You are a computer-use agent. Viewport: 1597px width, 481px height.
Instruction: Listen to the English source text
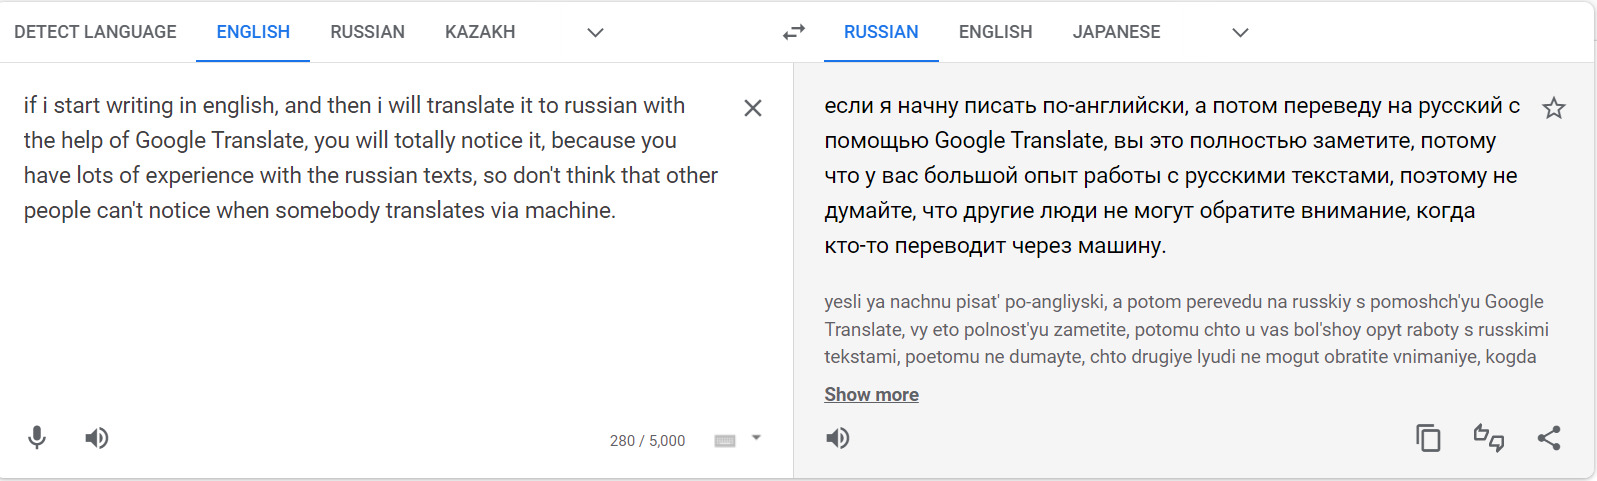tap(97, 438)
